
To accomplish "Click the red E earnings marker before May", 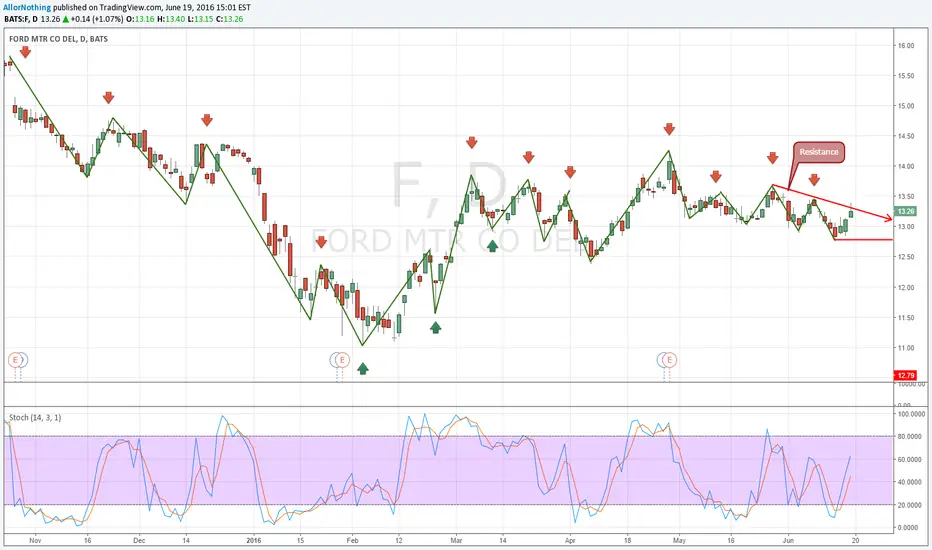I will coord(669,360).
